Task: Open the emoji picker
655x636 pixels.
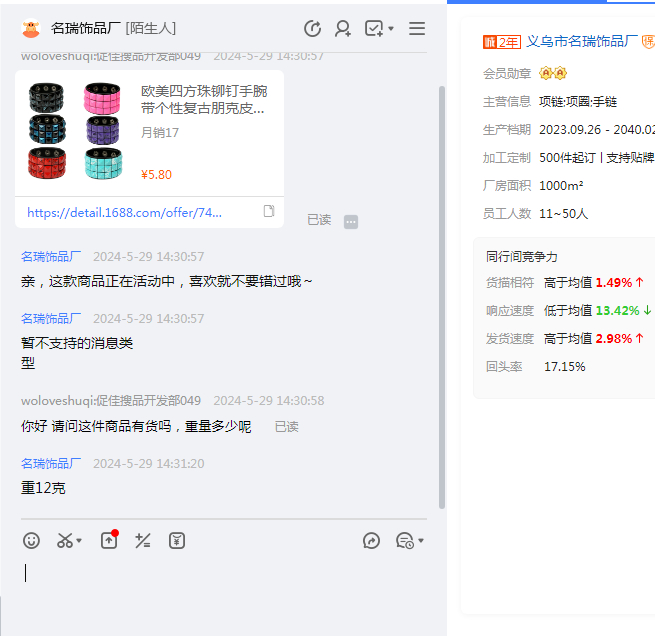Action: click(32, 541)
